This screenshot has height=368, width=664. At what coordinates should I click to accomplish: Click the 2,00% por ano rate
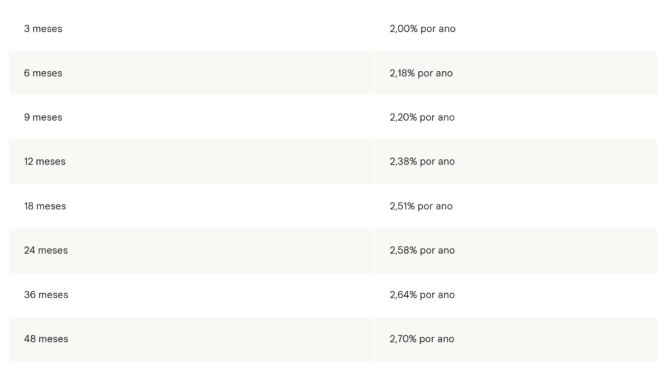[x=423, y=29]
